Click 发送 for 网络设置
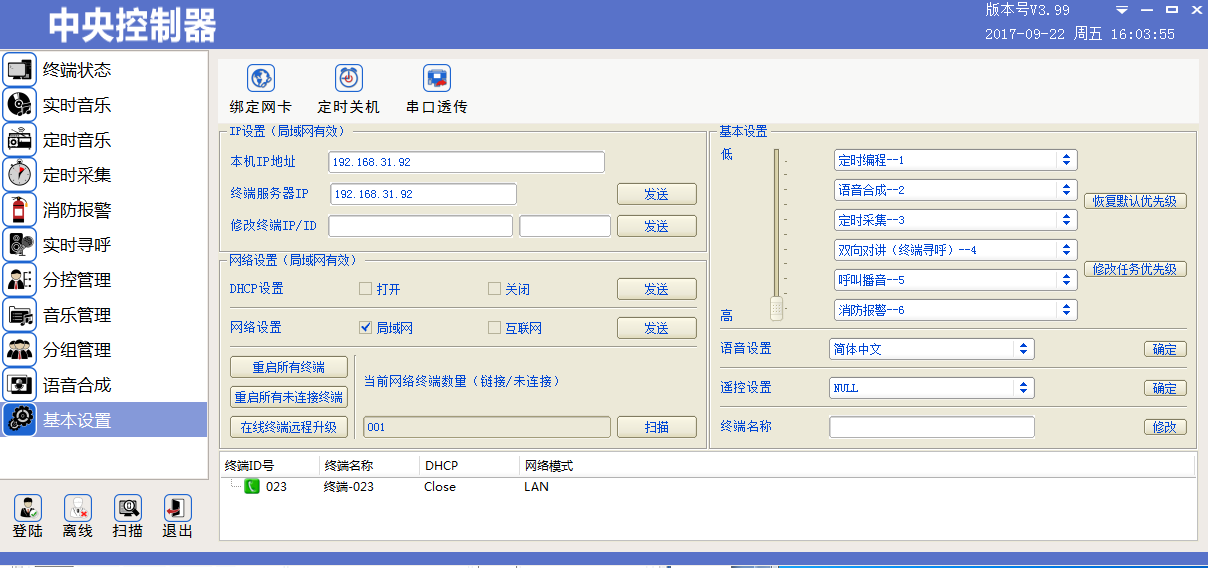This screenshot has height=568, width=1208. coord(656,328)
